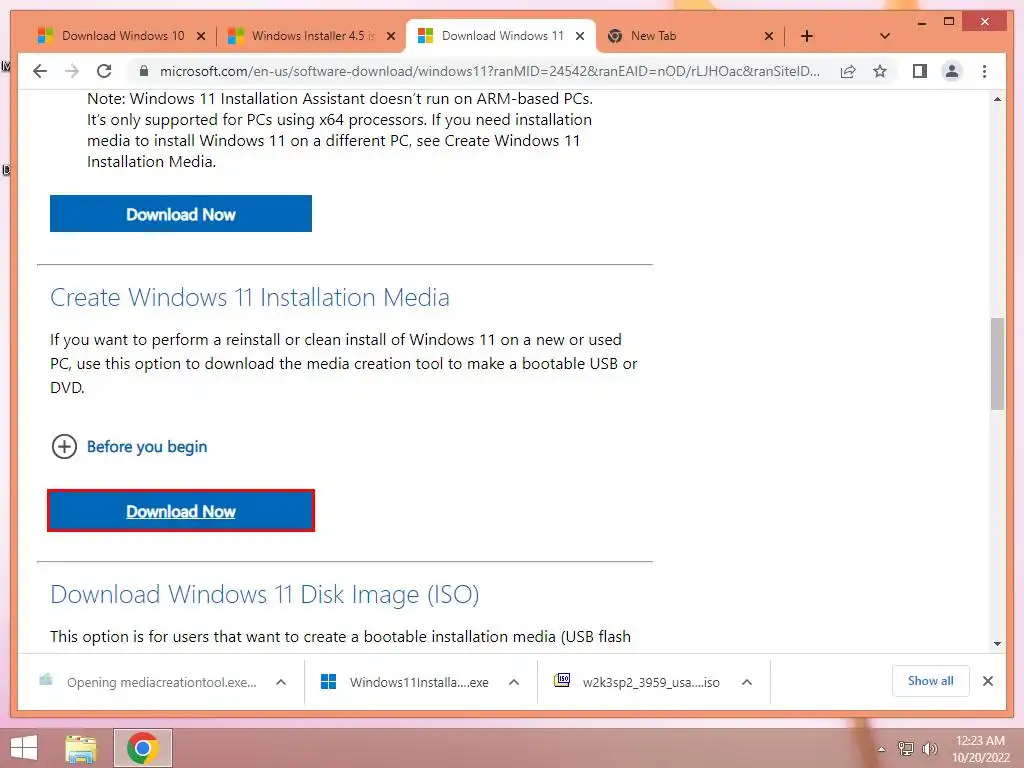Expand the Before you begin section

point(64,447)
